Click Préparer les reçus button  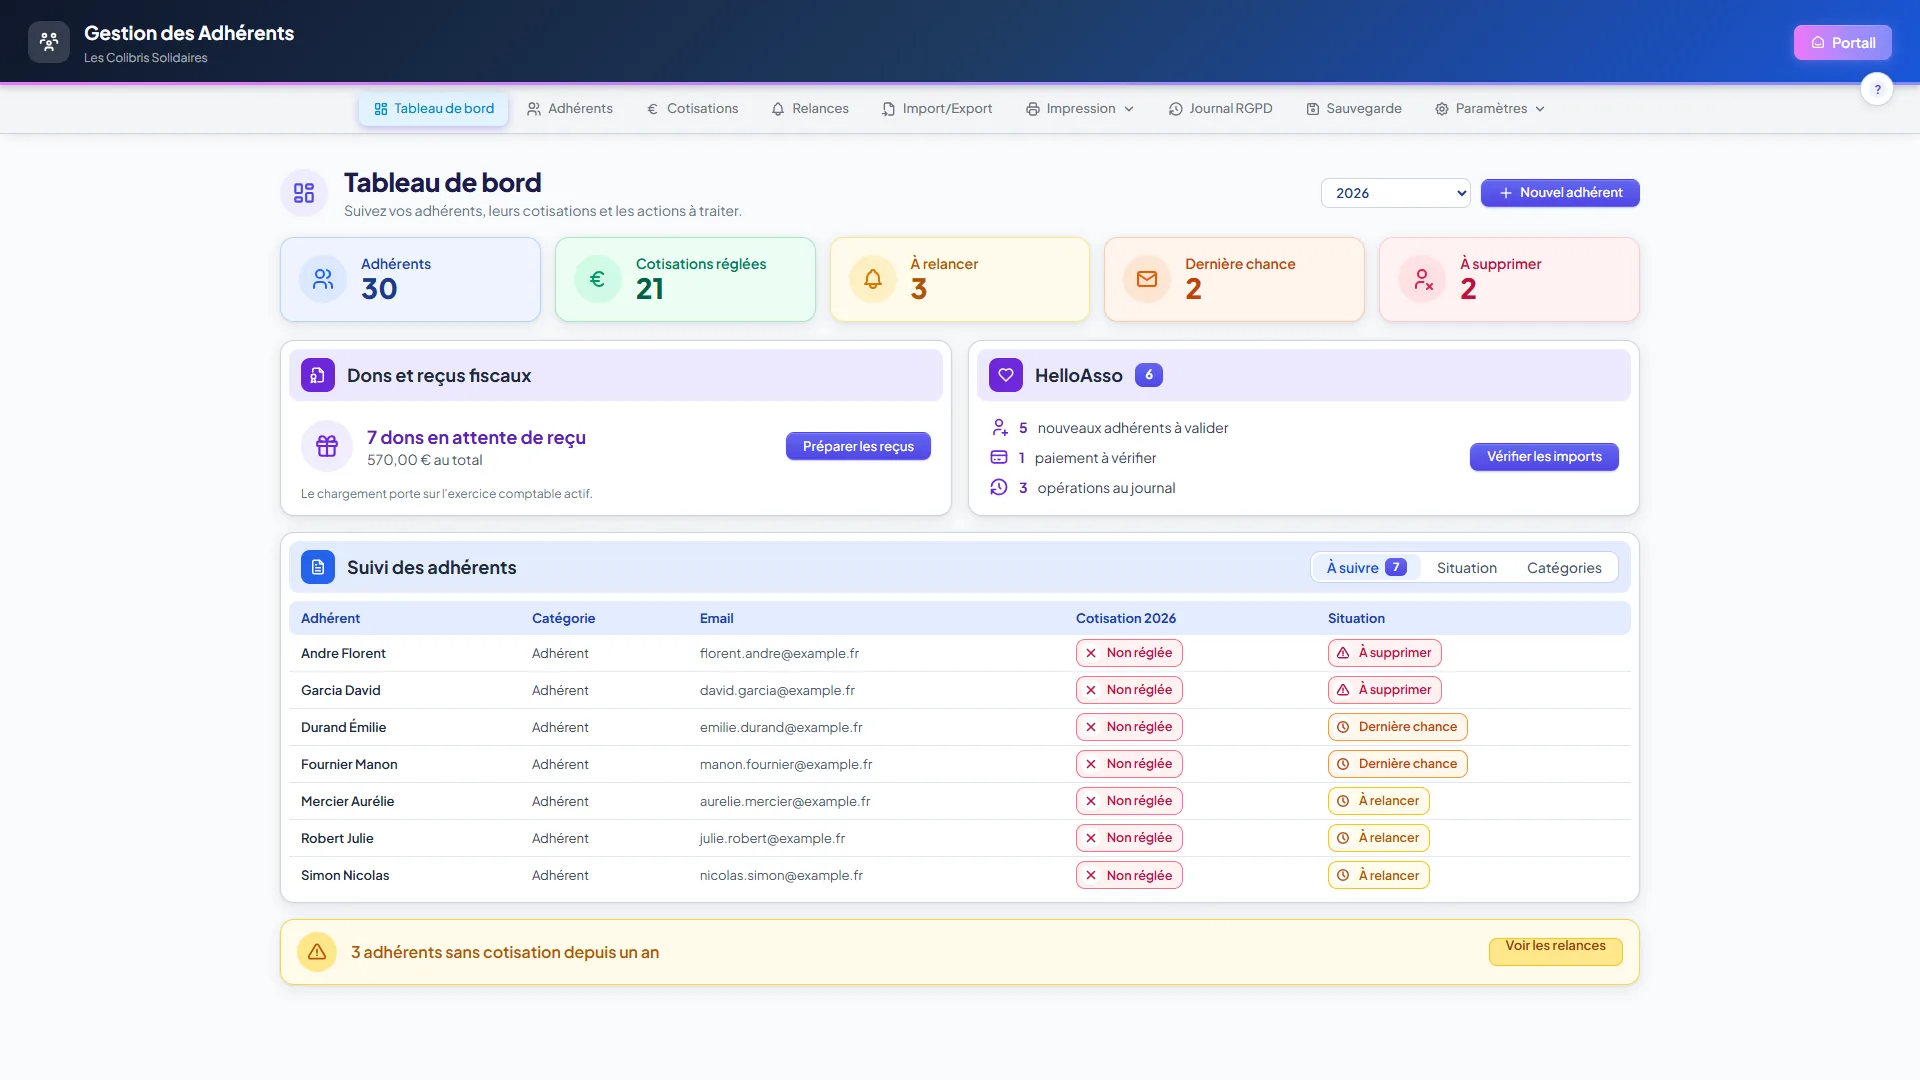(858, 446)
